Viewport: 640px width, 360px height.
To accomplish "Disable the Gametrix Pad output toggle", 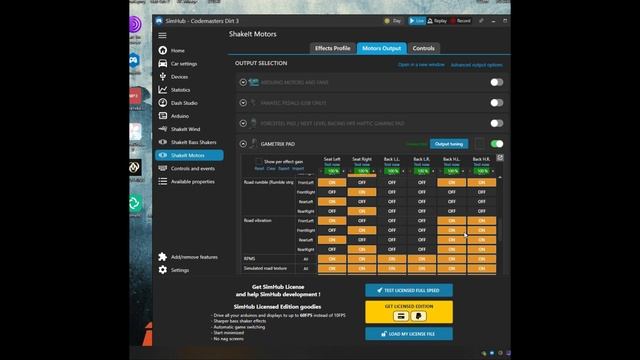I will [x=497, y=144].
